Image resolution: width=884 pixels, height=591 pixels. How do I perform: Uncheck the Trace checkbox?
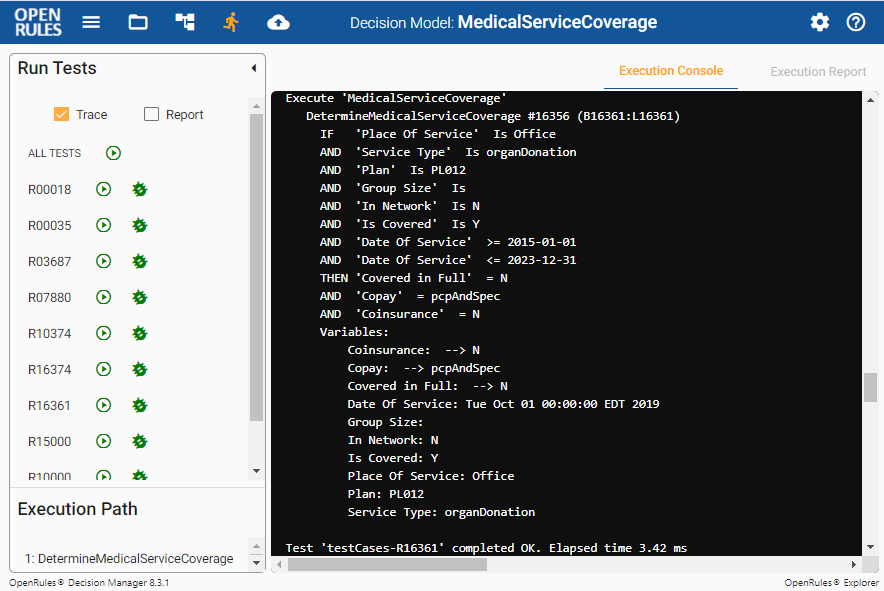61,114
